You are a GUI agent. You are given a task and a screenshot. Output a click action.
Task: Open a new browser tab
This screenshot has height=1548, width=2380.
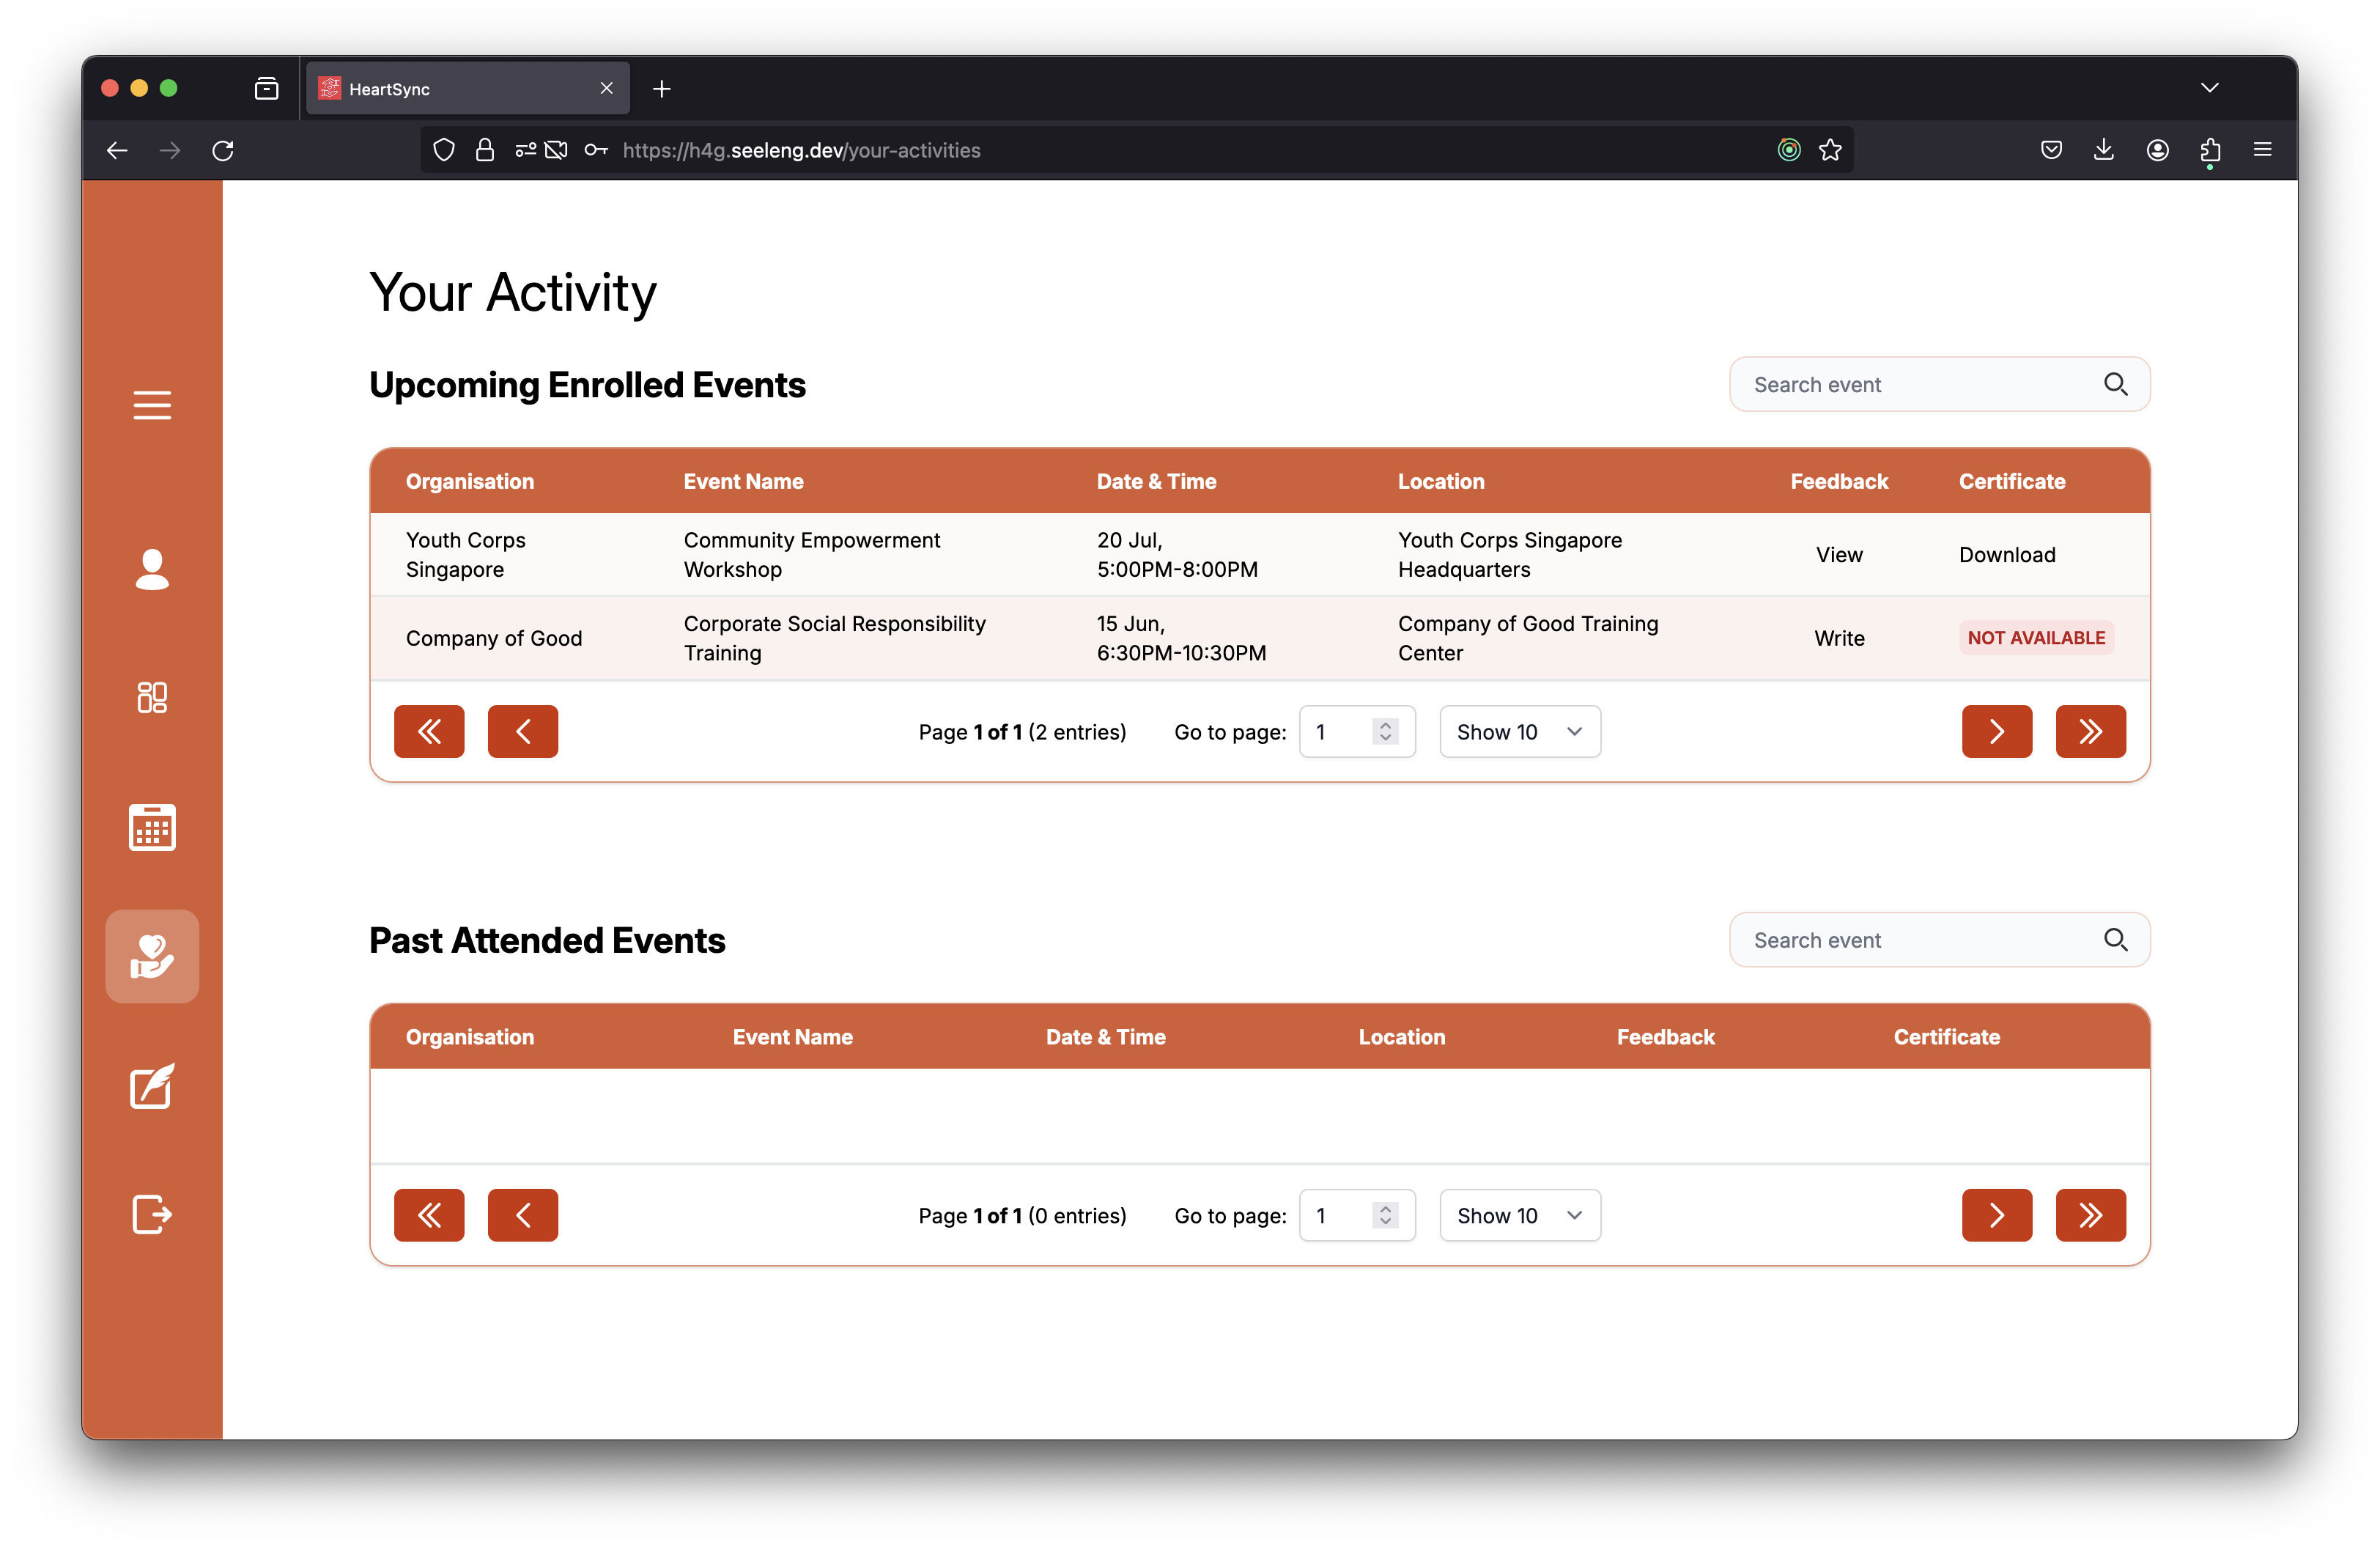click(661, 89)
